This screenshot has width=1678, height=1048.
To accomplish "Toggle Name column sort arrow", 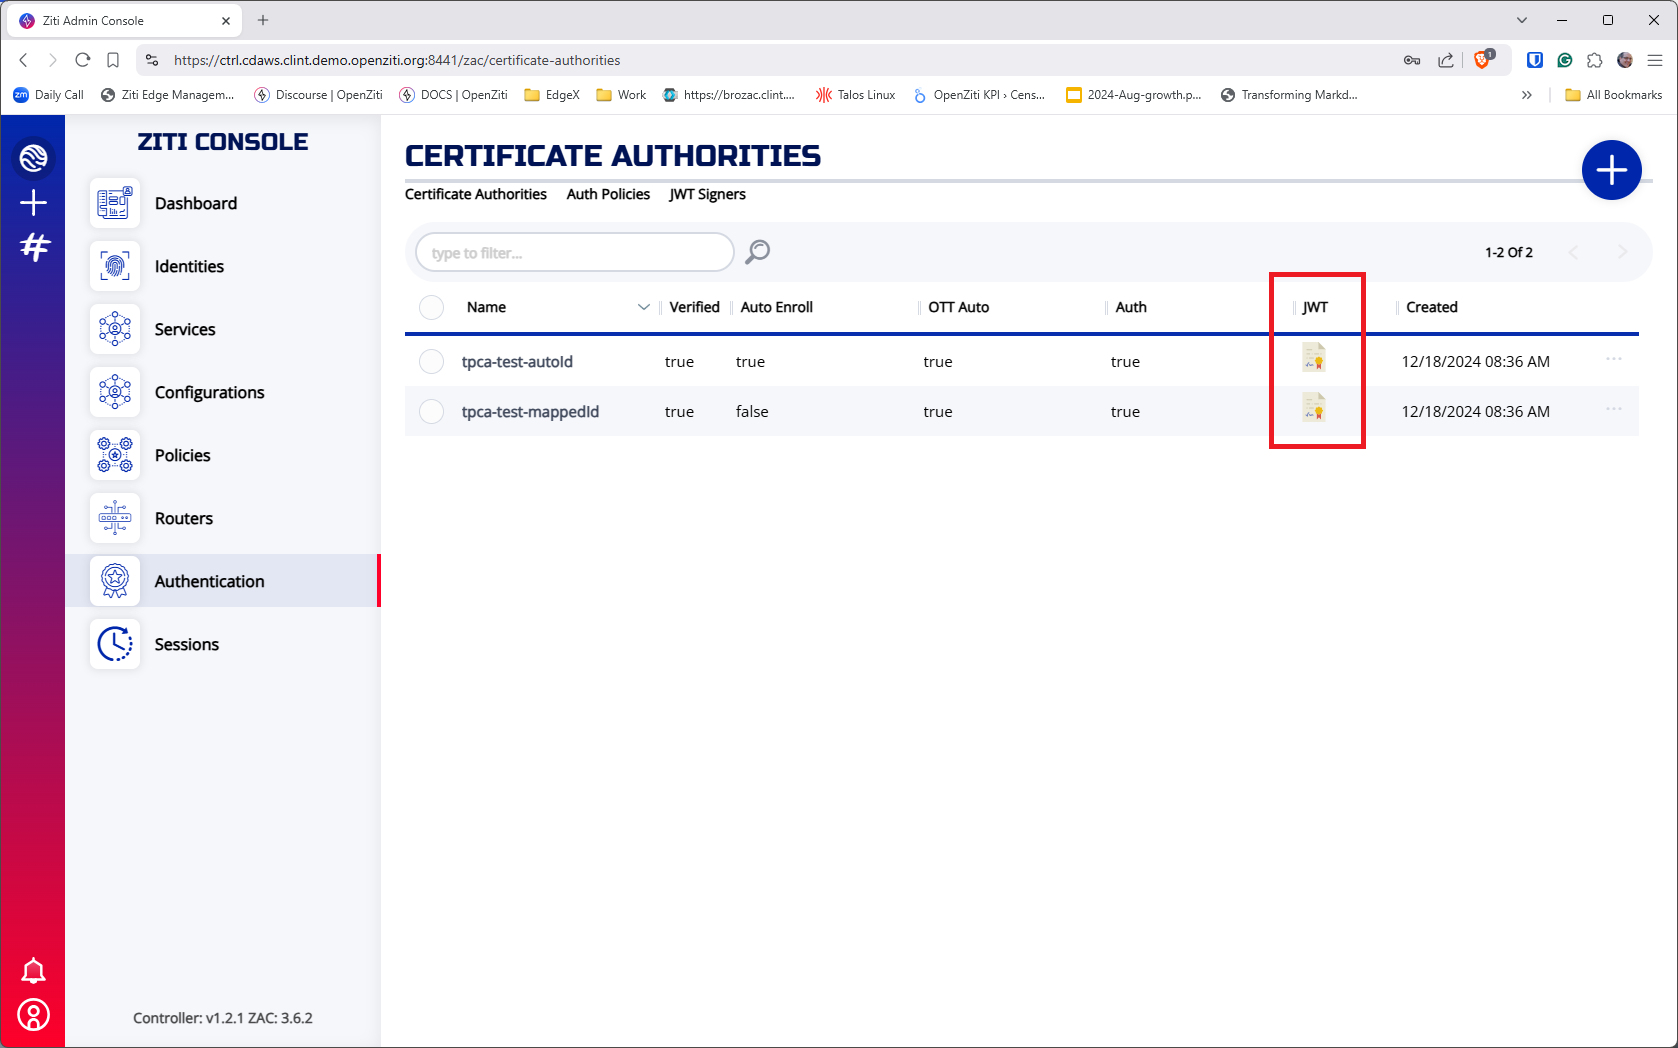I will [x=643, y=307].
